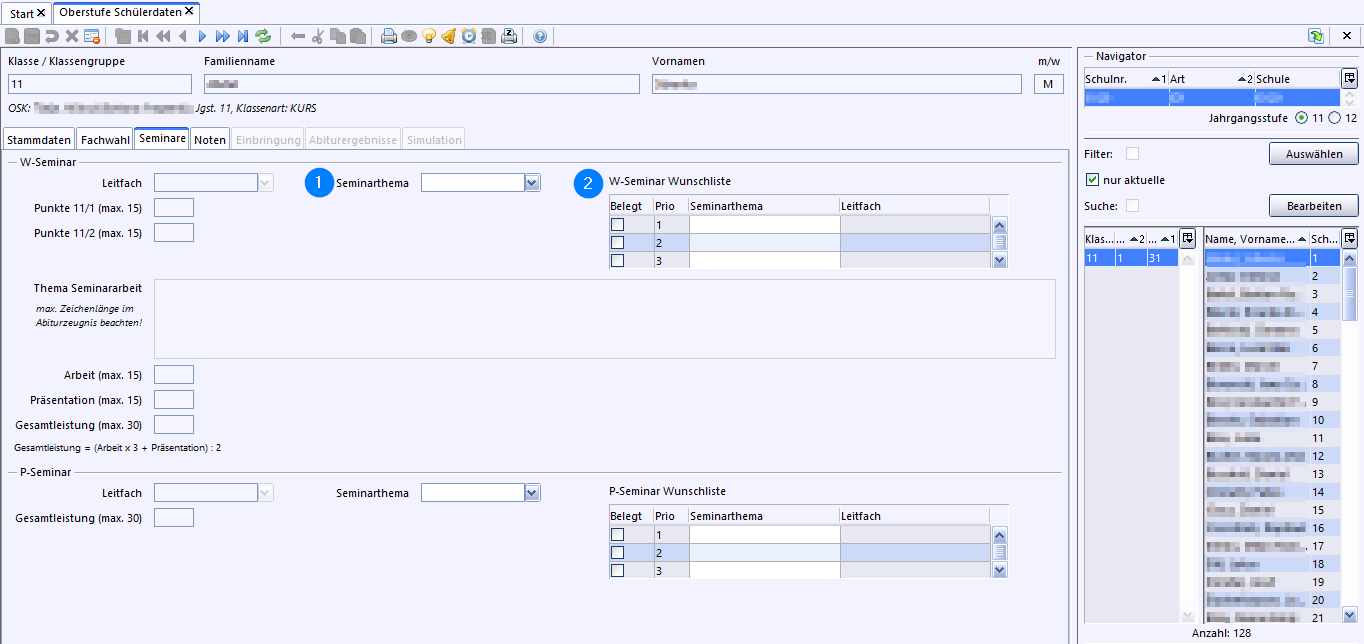Screen dimensions: 1364x644
Task: Click the Bearbeiten button
Action: click(x=1313, y=205)
